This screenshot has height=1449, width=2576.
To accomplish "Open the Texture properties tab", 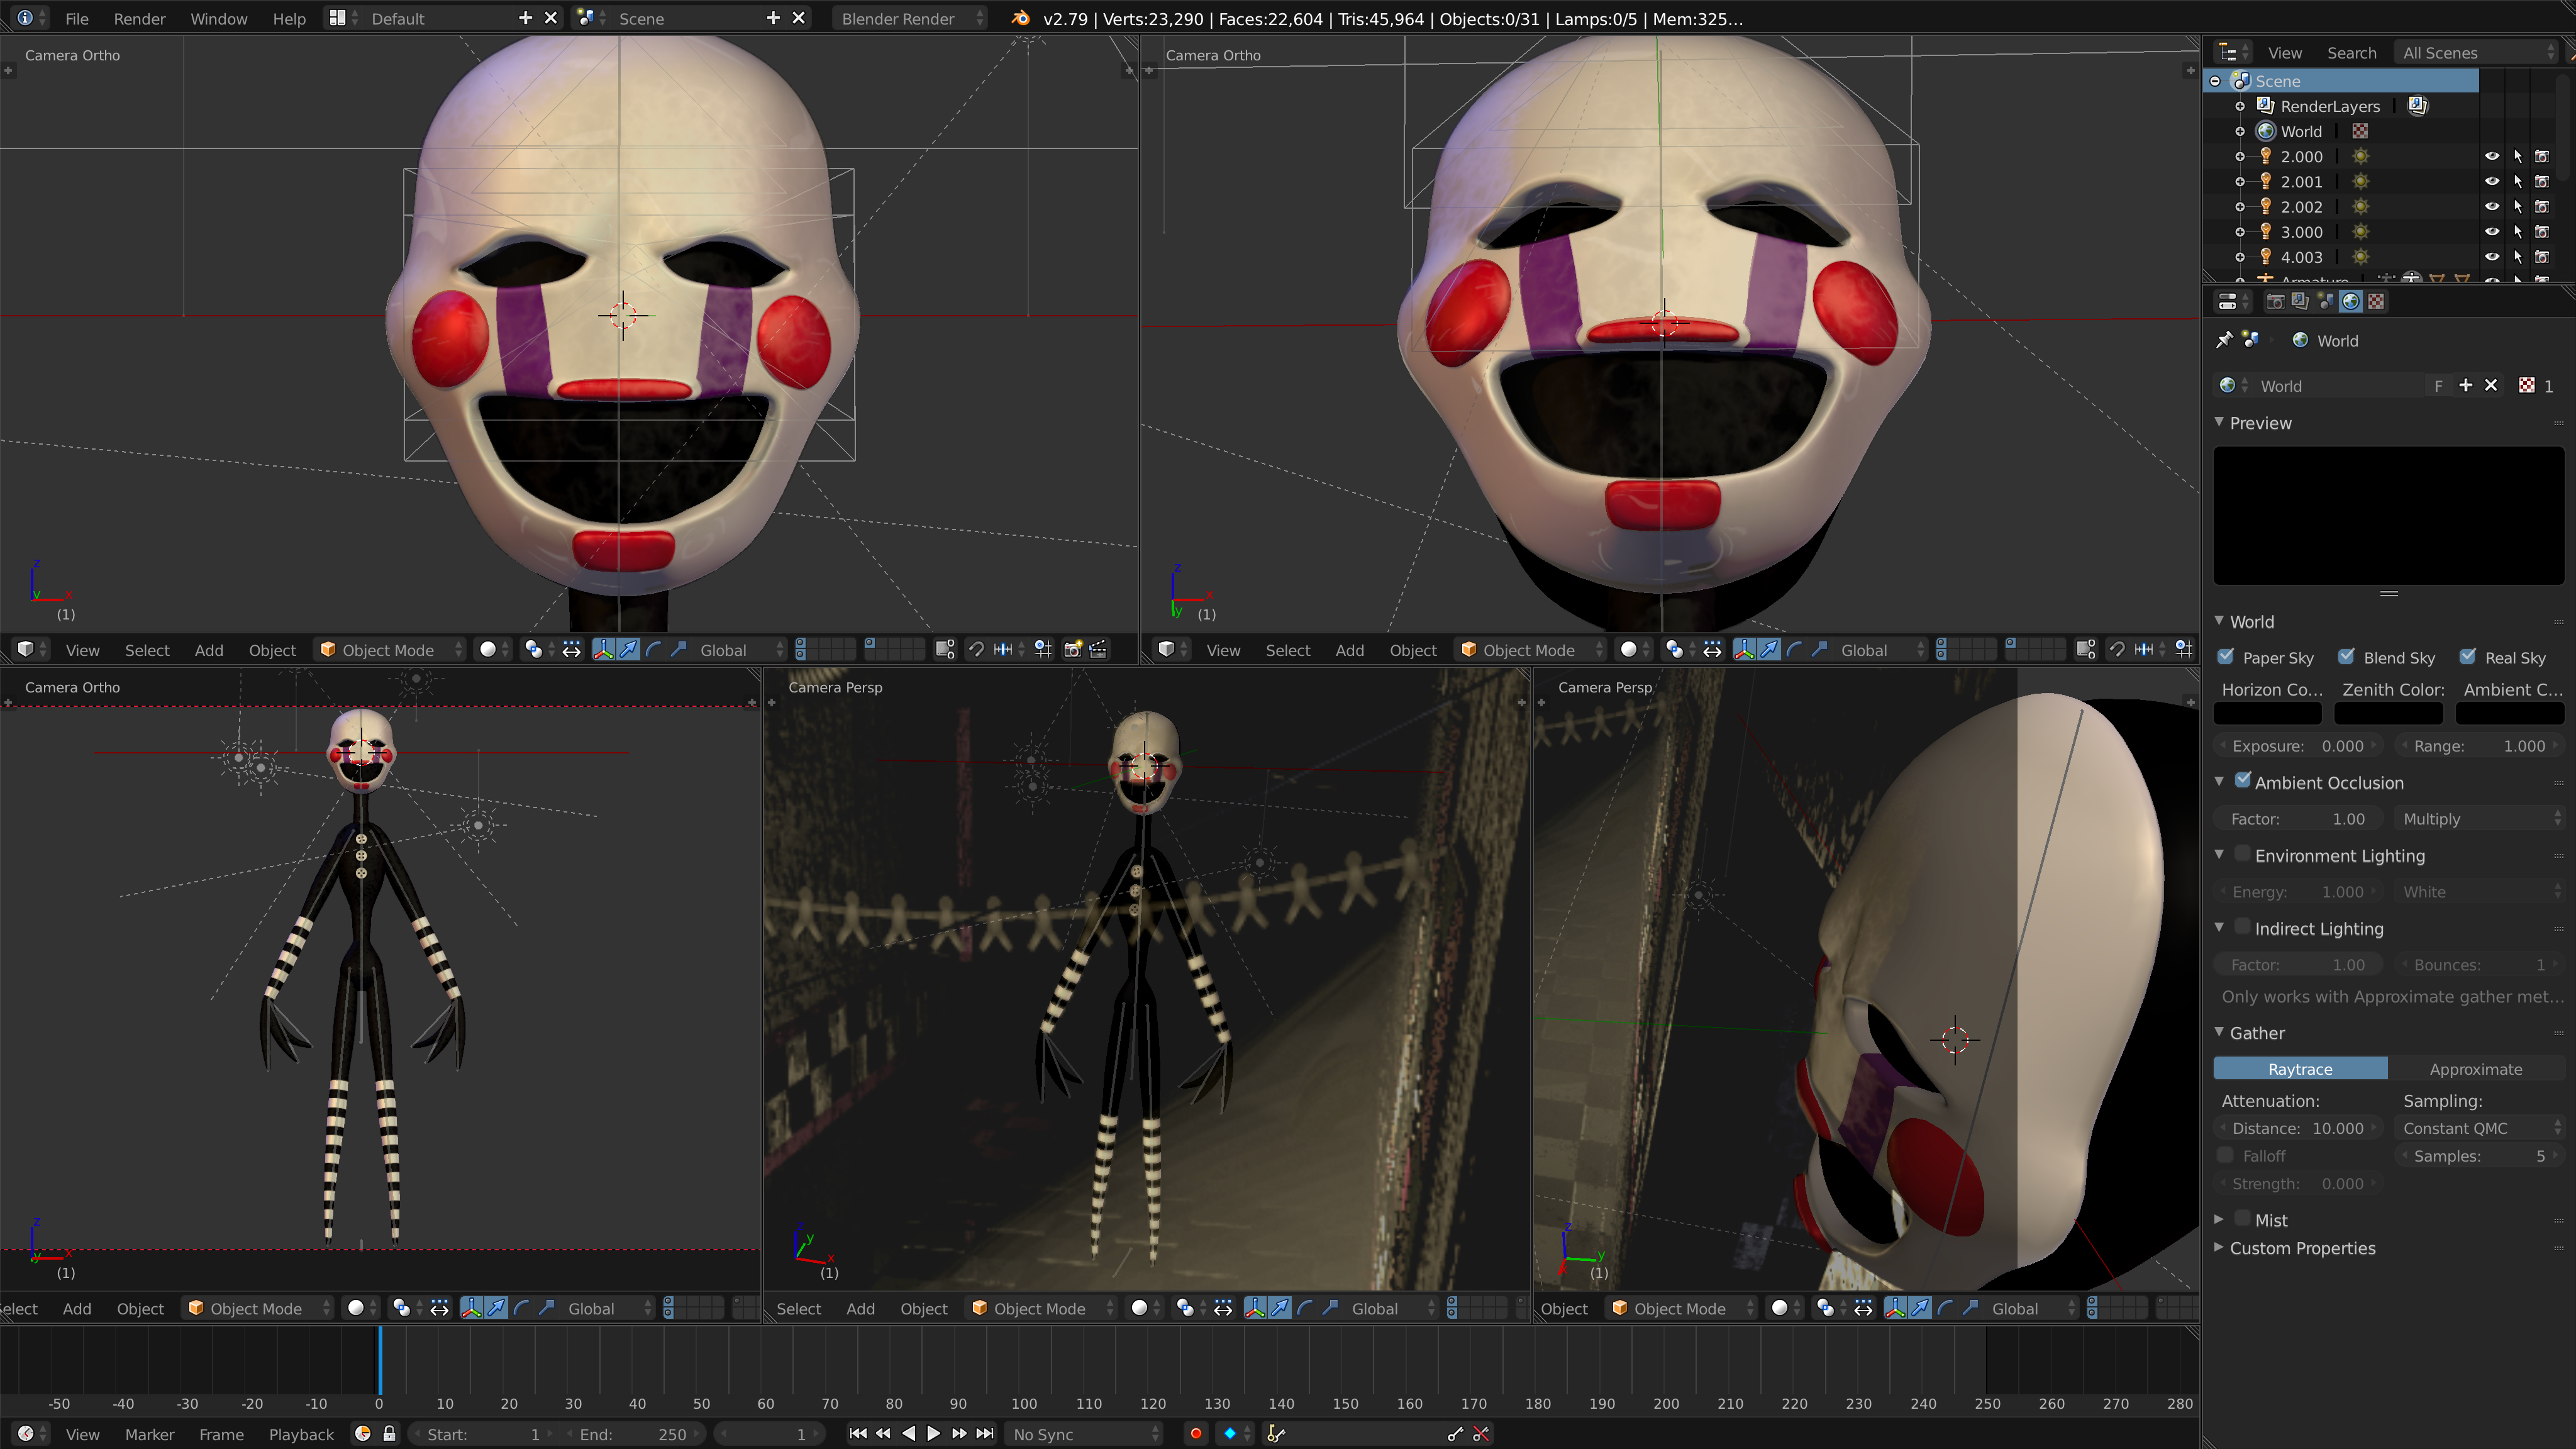I will (2377, 301).
